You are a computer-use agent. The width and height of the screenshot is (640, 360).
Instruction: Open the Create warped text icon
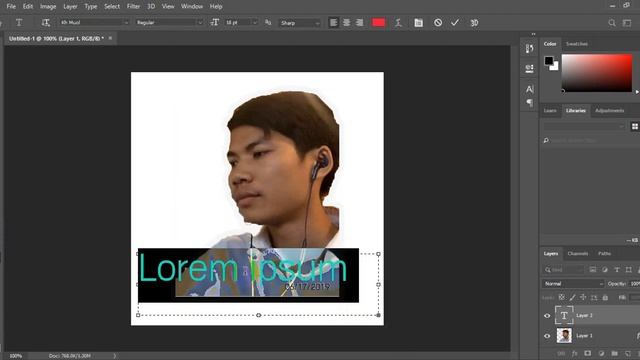pos(398,23)
